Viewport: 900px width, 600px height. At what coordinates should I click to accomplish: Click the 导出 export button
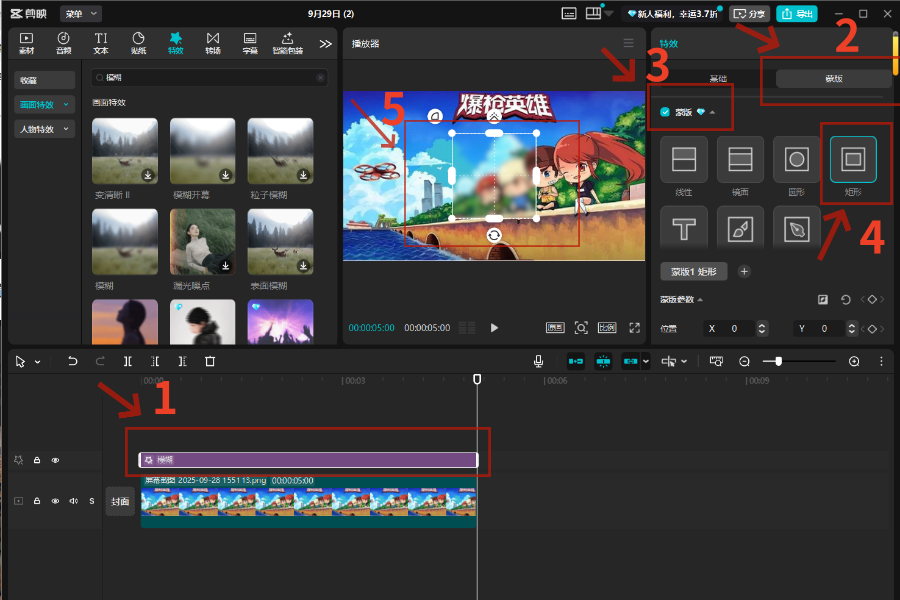coord(797,13)
